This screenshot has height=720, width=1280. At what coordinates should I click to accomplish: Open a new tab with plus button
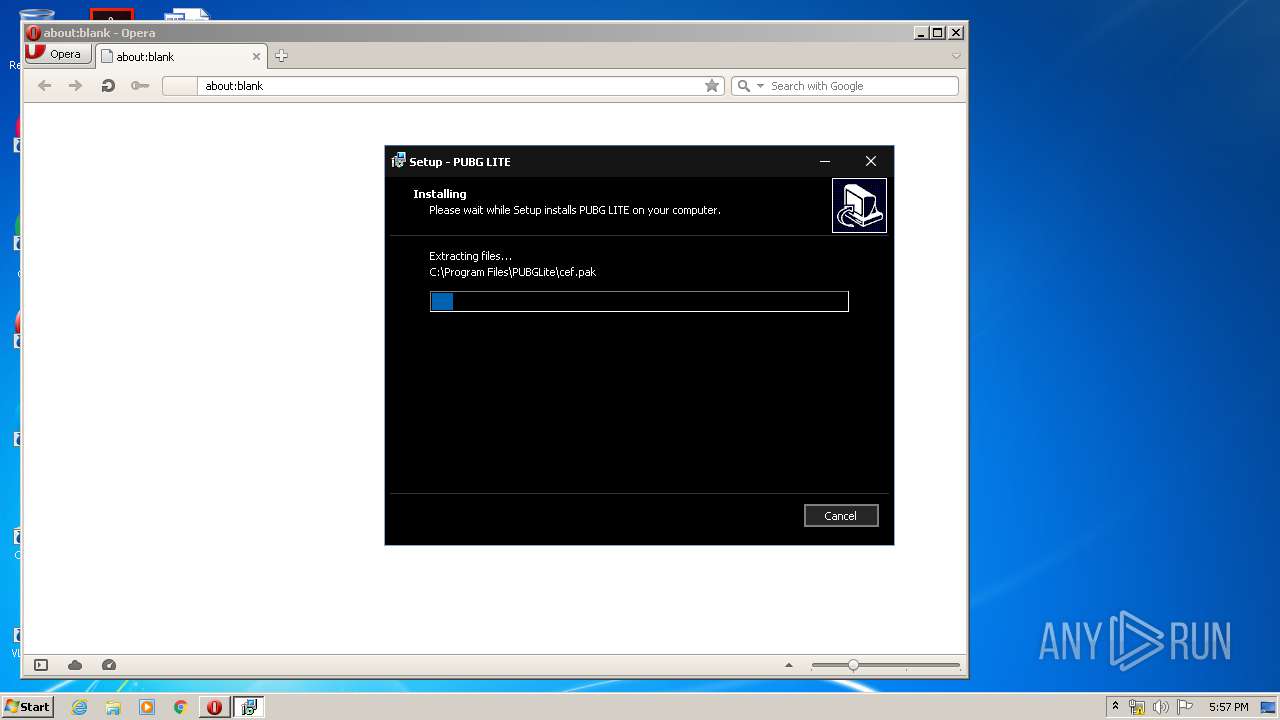point(281,56)
